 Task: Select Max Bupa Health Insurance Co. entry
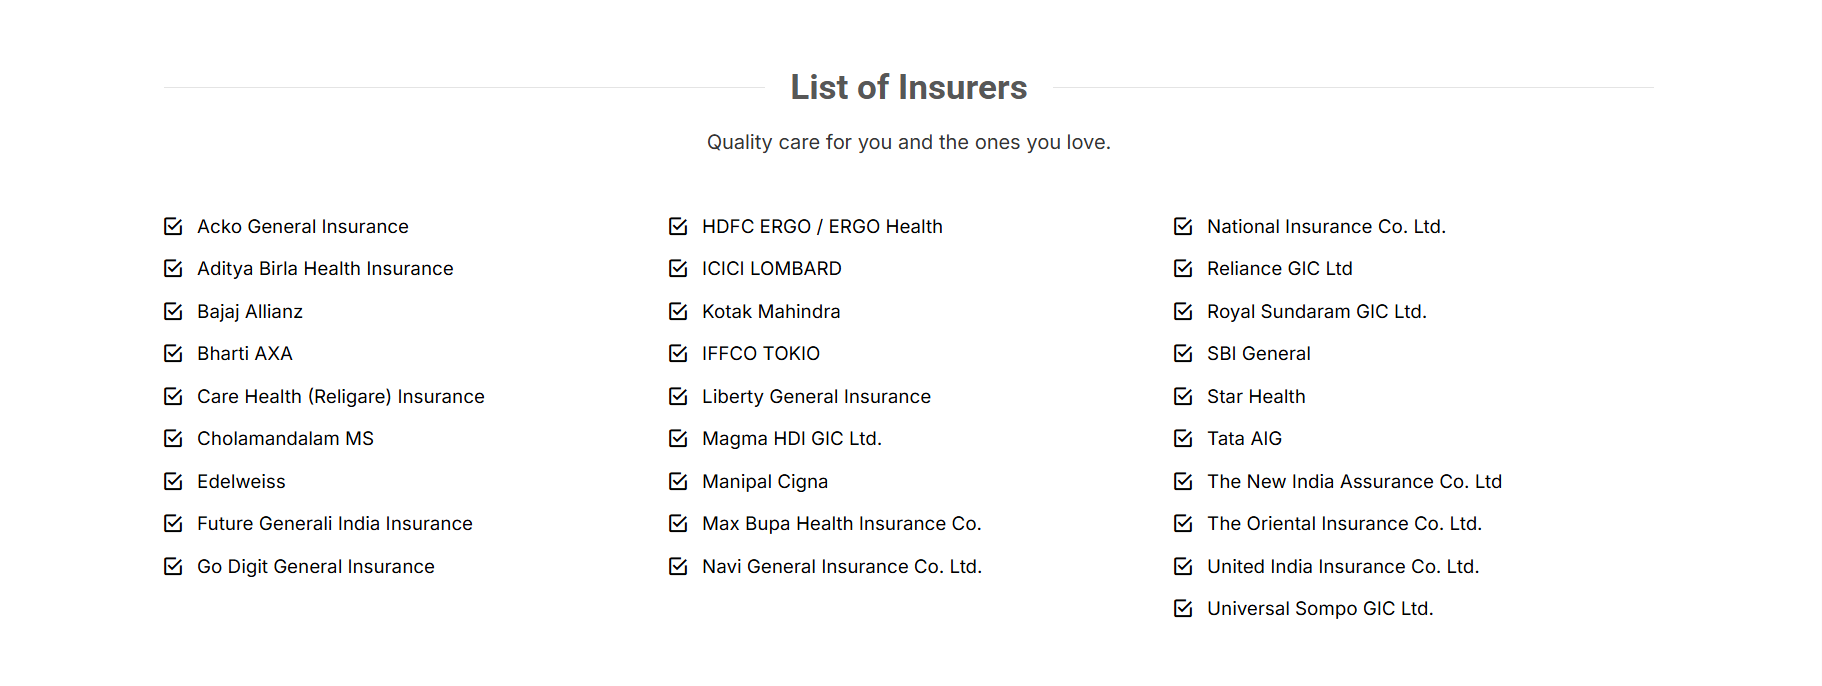(841, 524)
